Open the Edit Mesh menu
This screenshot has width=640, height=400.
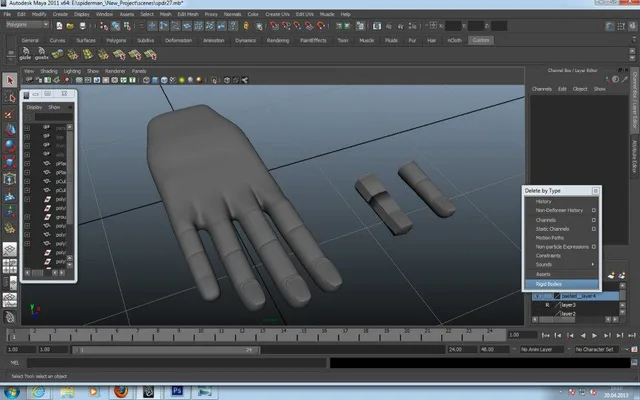pyautogui.click(x=187, y=14)
